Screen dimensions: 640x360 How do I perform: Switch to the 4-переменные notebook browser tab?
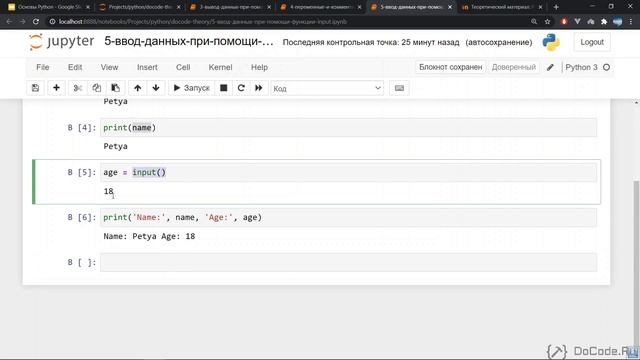coord(320,7)
